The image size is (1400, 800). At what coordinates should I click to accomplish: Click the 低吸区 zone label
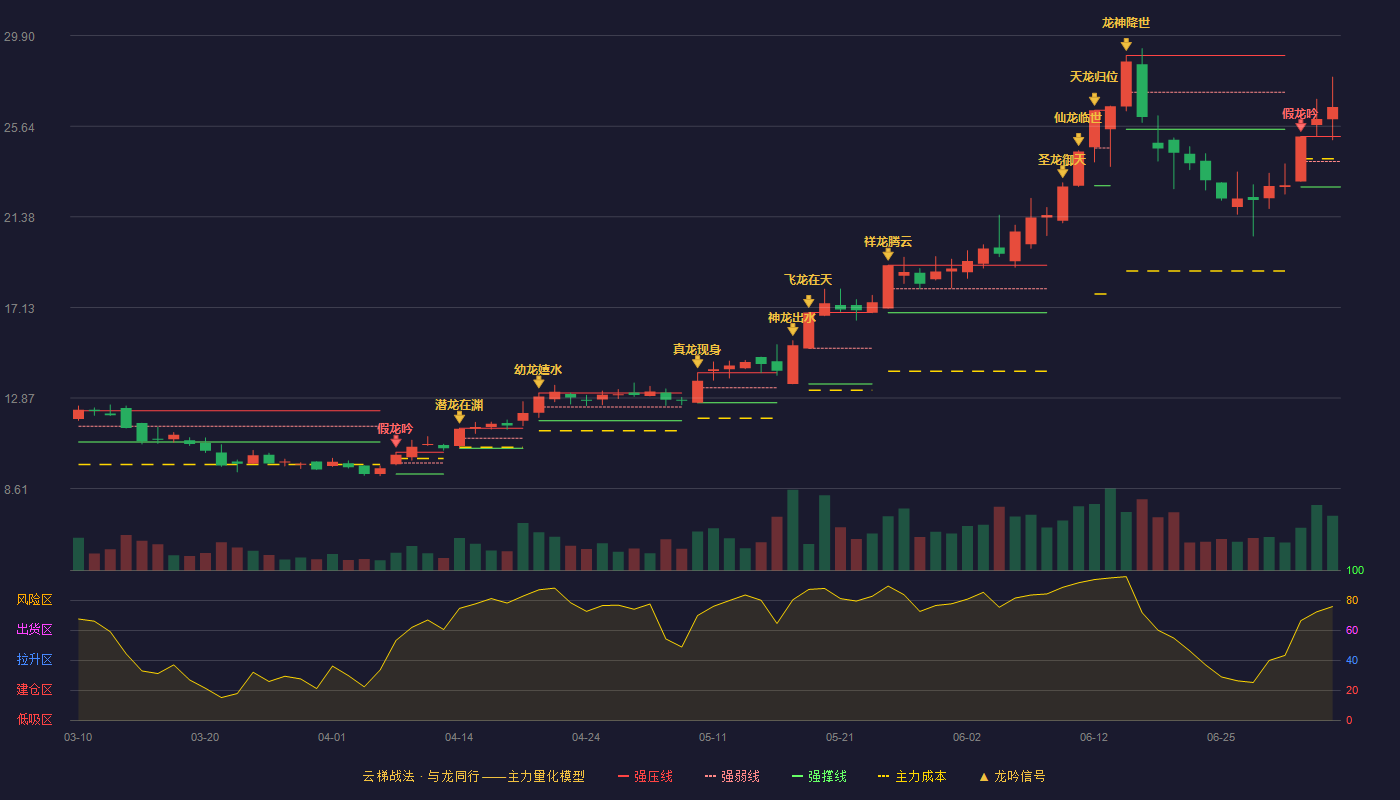(x=35, y=719)
